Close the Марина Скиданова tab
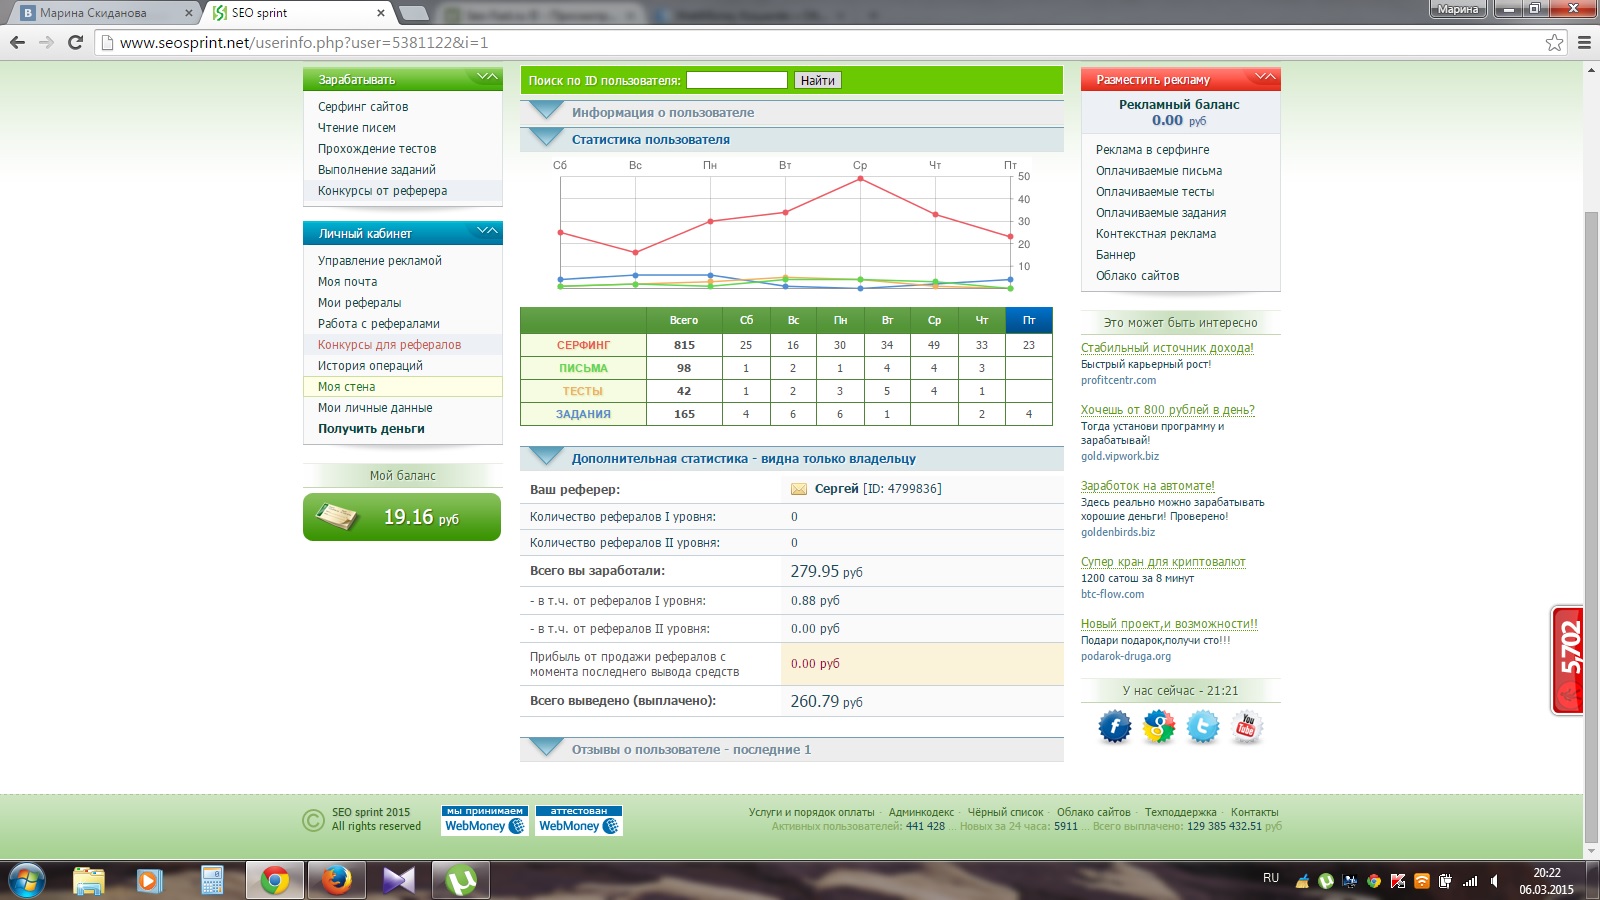 189,13
